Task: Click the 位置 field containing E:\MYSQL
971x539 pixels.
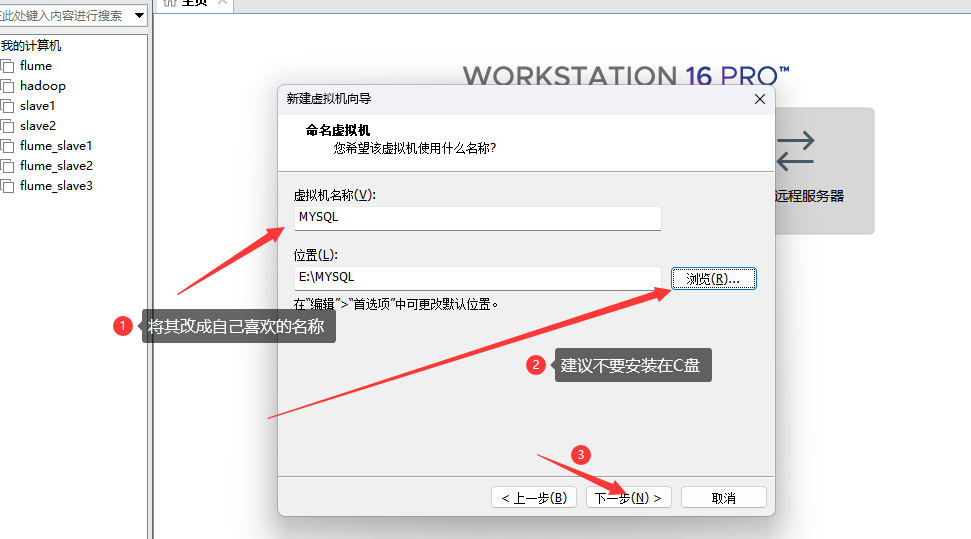Action: click(x=477, y=278)
